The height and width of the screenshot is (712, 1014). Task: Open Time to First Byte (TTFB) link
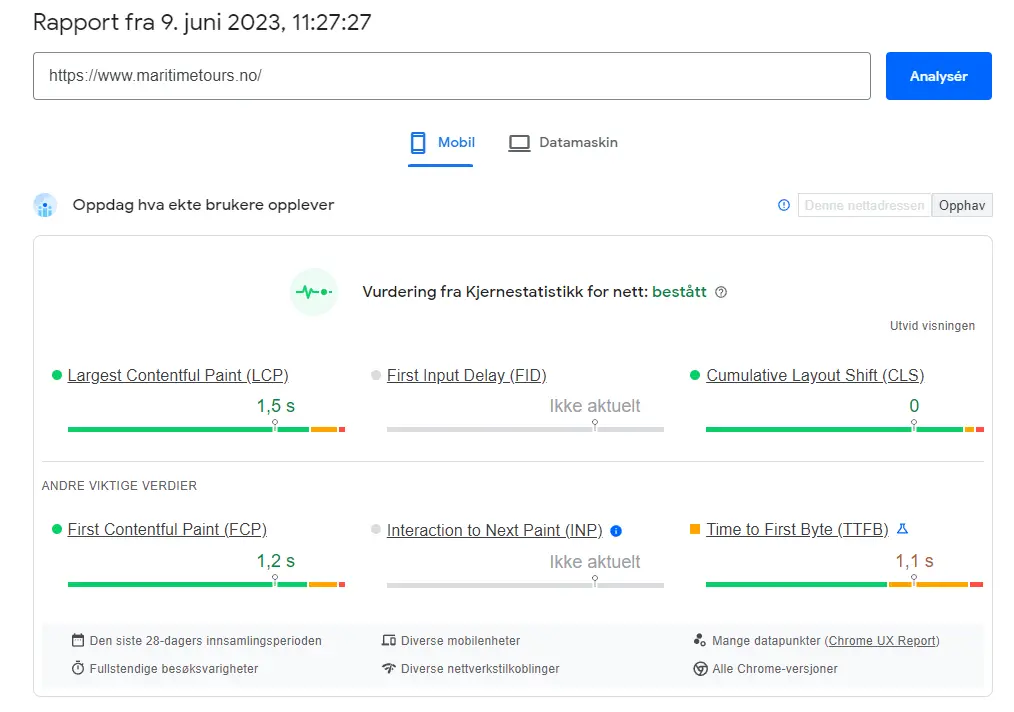(x=797, y=530)
